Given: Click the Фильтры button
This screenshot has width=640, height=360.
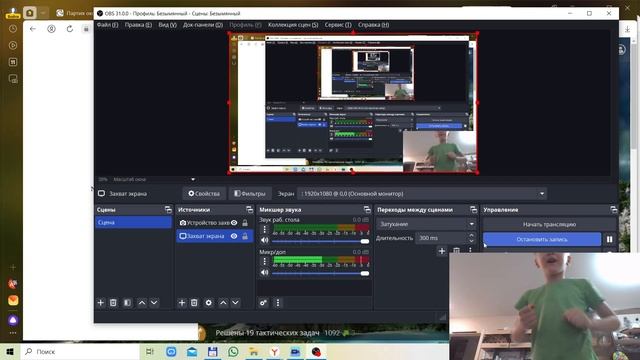Looking at the screenshot, I should pyautogui.click(x=249, y=193).
